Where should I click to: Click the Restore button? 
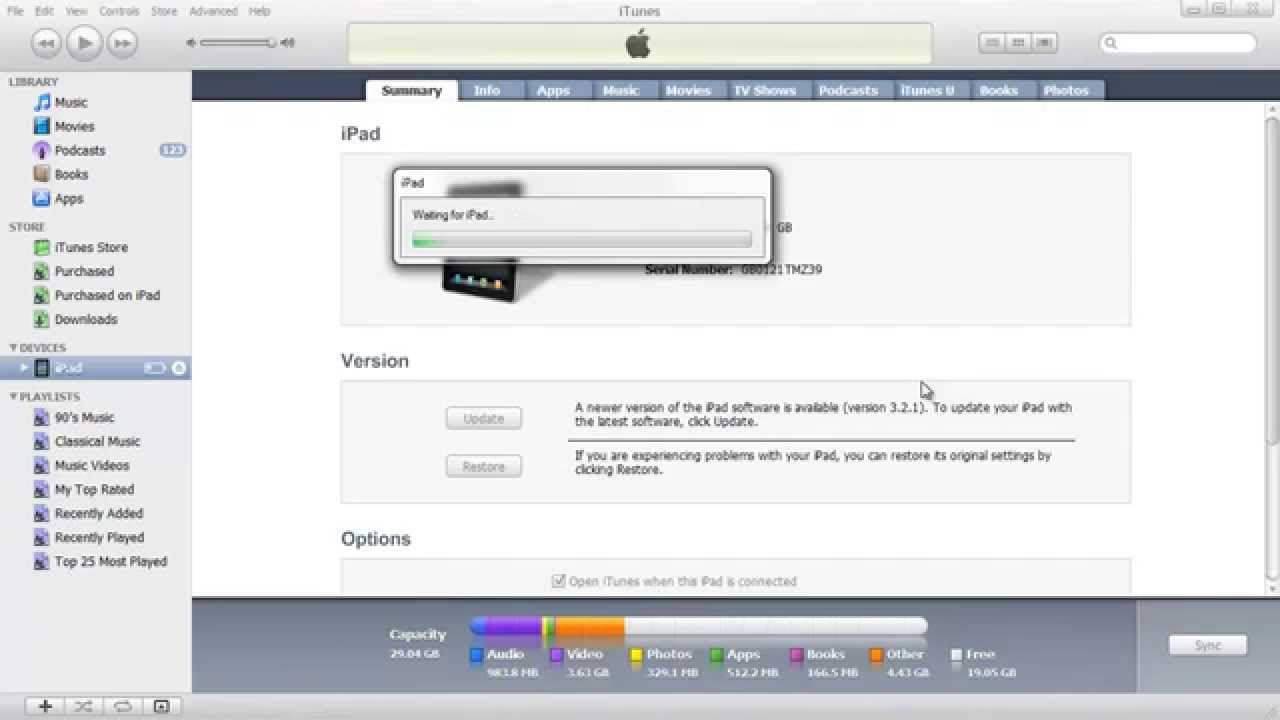point(484,467)
